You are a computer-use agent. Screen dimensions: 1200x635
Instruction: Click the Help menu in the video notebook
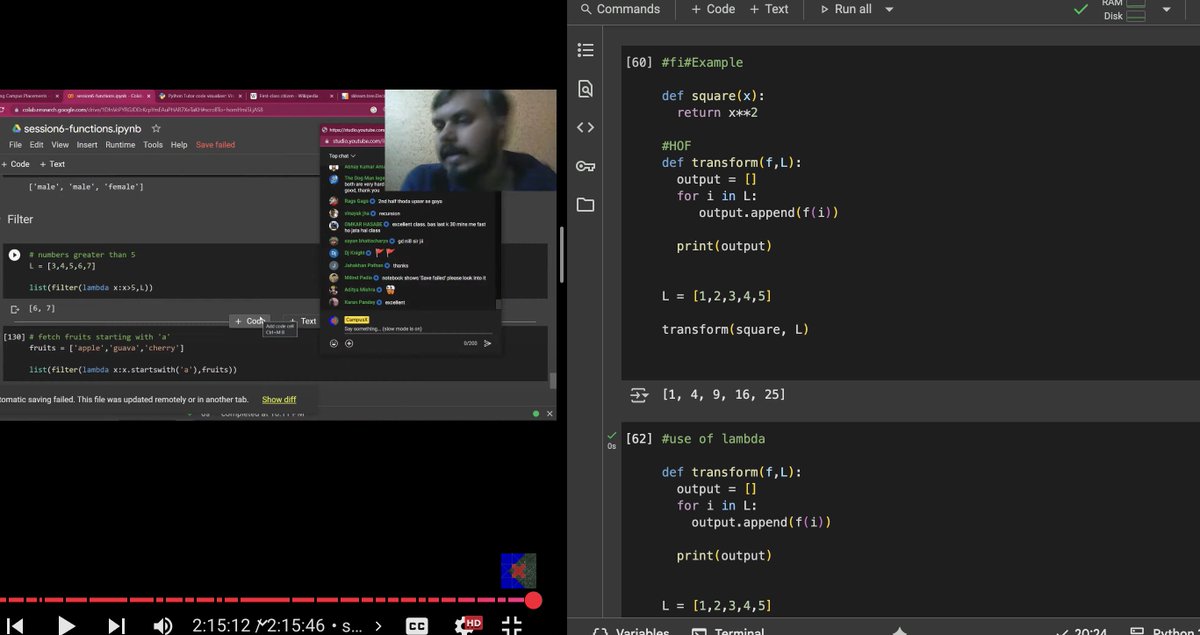coord(179,145)
